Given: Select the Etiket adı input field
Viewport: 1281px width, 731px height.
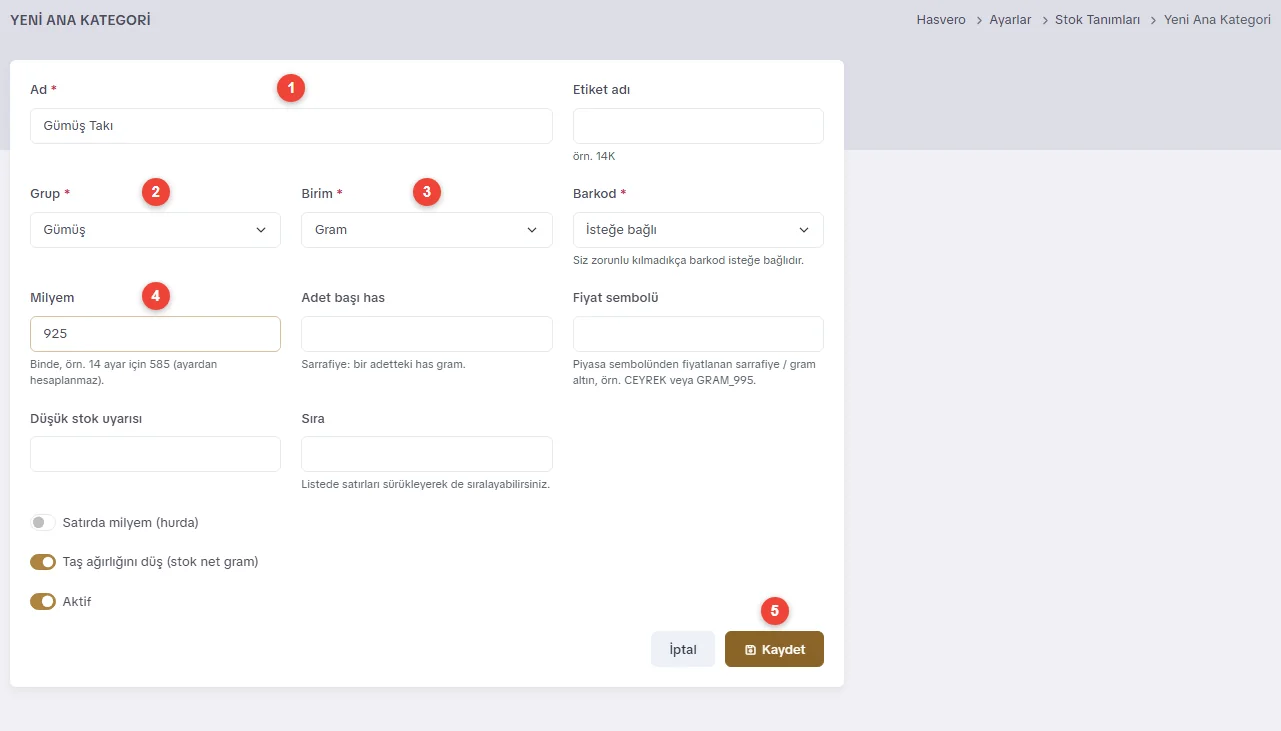Looking at the screenshot, I should (698, 126).
